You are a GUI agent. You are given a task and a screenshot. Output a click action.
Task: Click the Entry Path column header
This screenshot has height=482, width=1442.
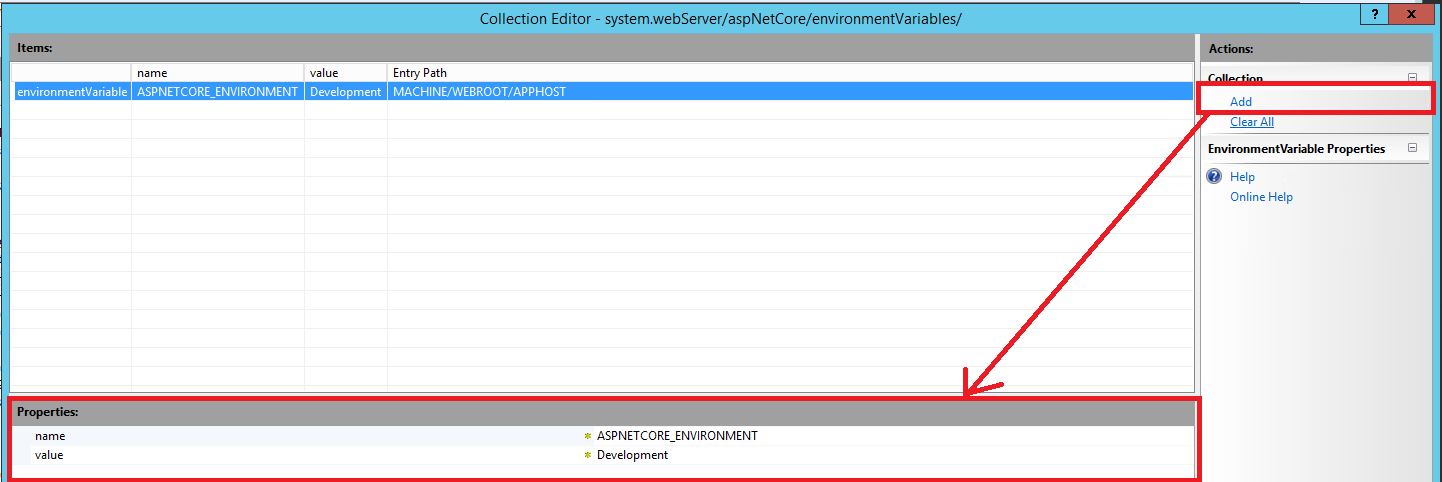point(790,73)
